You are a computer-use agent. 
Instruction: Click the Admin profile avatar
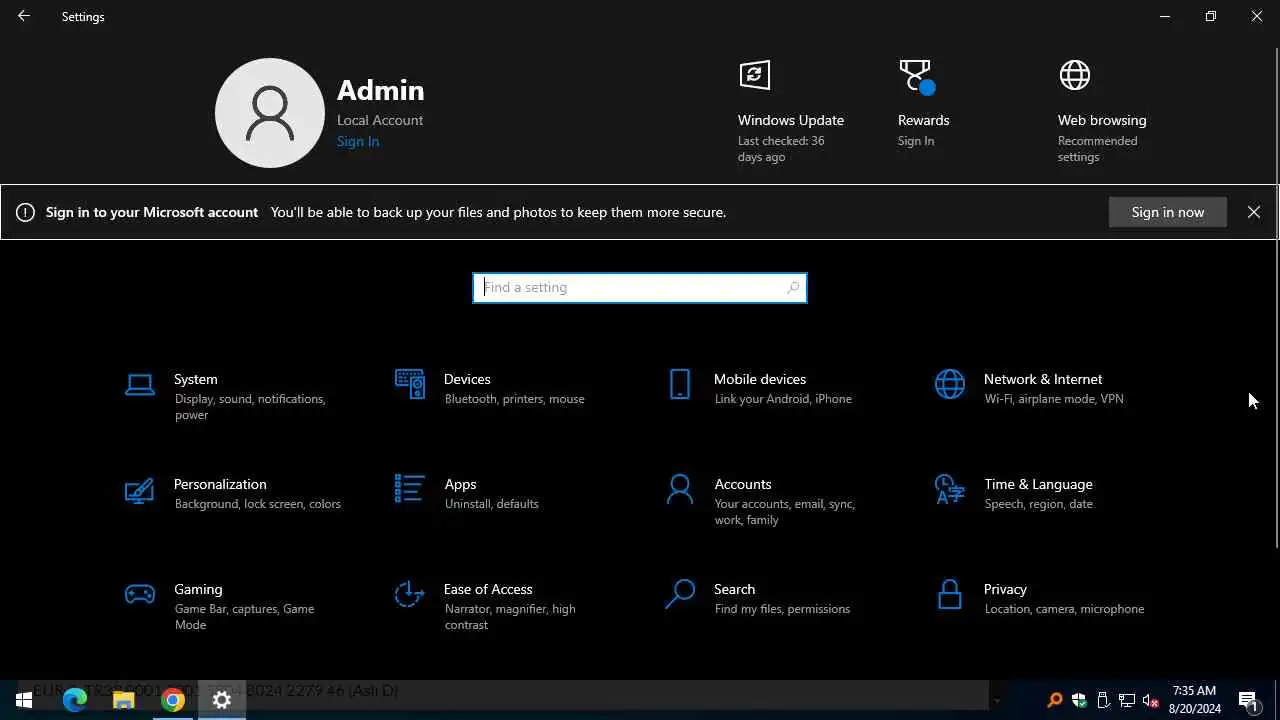tap(270, 112)
